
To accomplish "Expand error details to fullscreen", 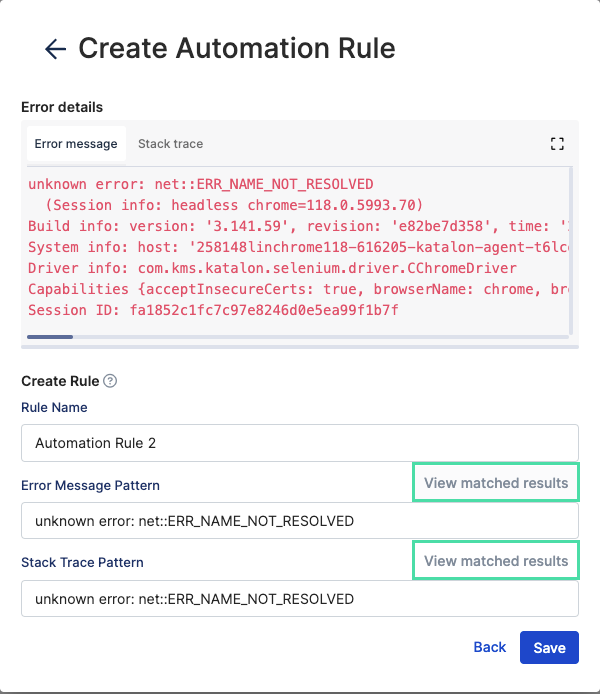I will (x=558, y=144).
